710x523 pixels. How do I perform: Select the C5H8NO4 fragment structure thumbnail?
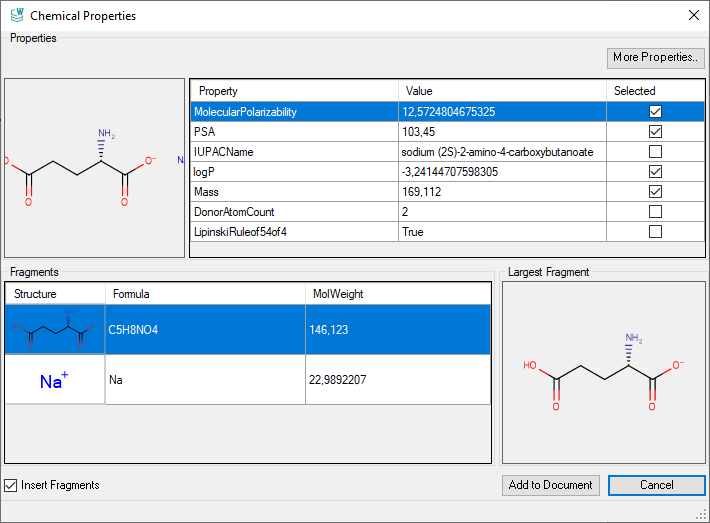[55, 329]
